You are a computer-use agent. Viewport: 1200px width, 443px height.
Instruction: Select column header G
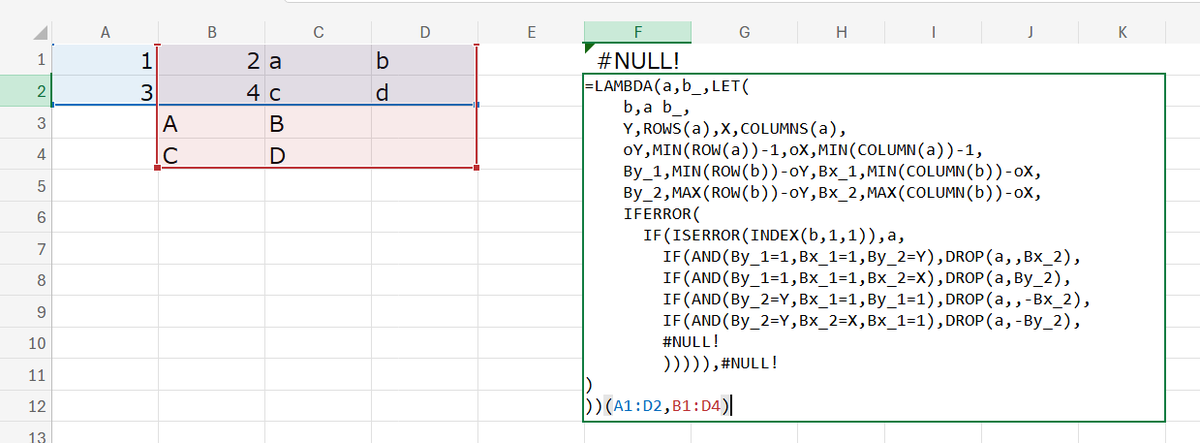pos(743,32)
